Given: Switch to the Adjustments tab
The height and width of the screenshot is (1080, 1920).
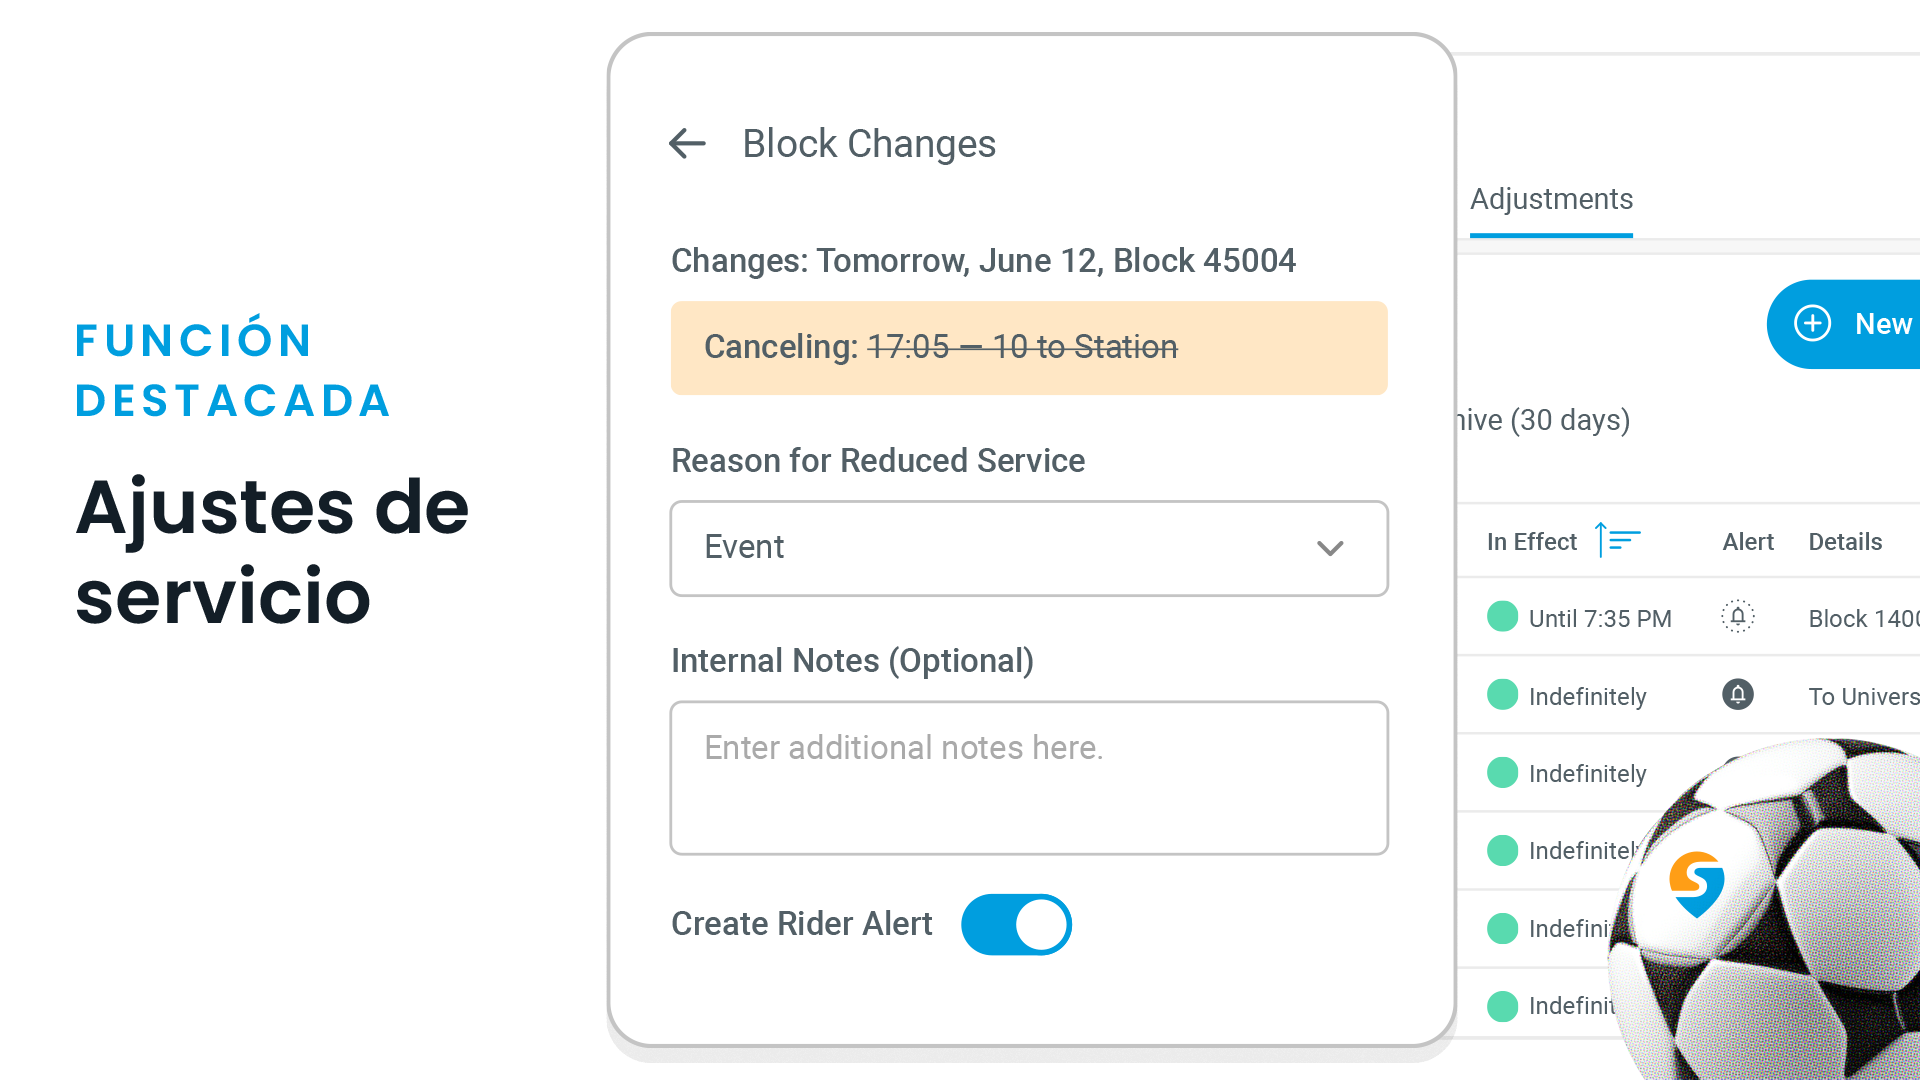Looking at the screenshot, I should pos(1551,199).
